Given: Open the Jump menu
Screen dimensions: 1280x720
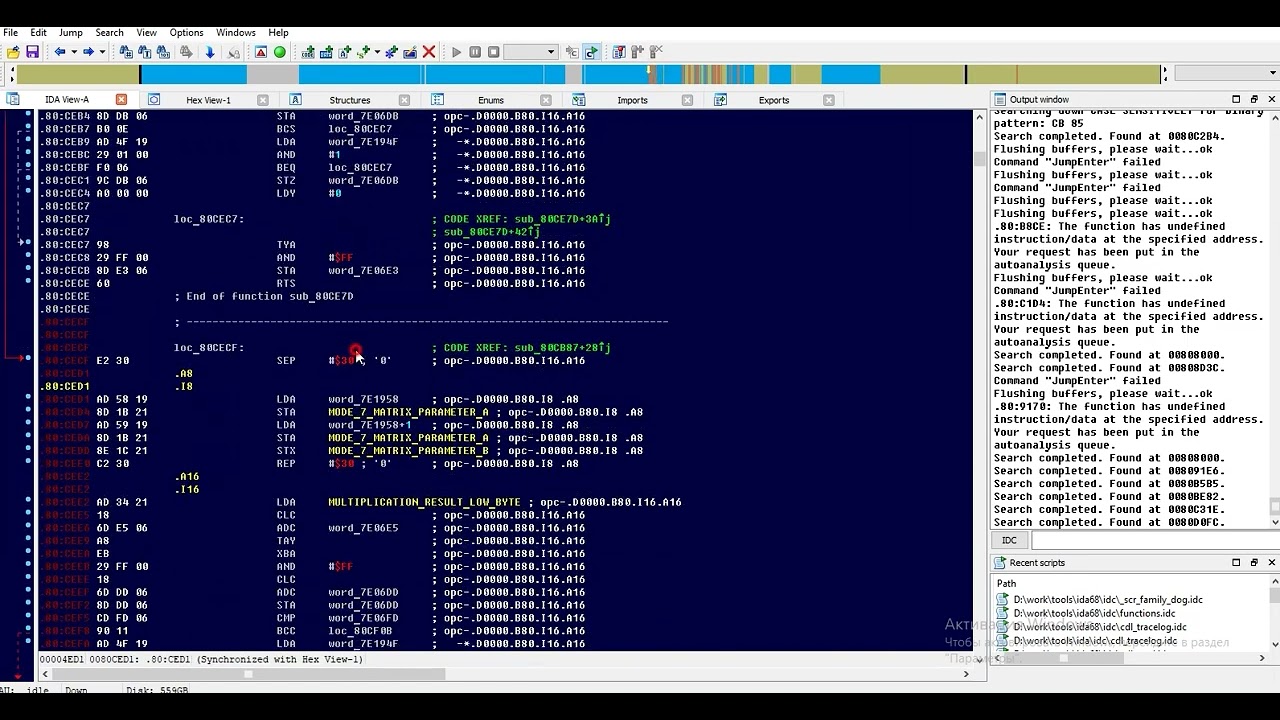Looking at the screenshot, I should [x=71, y=32].
